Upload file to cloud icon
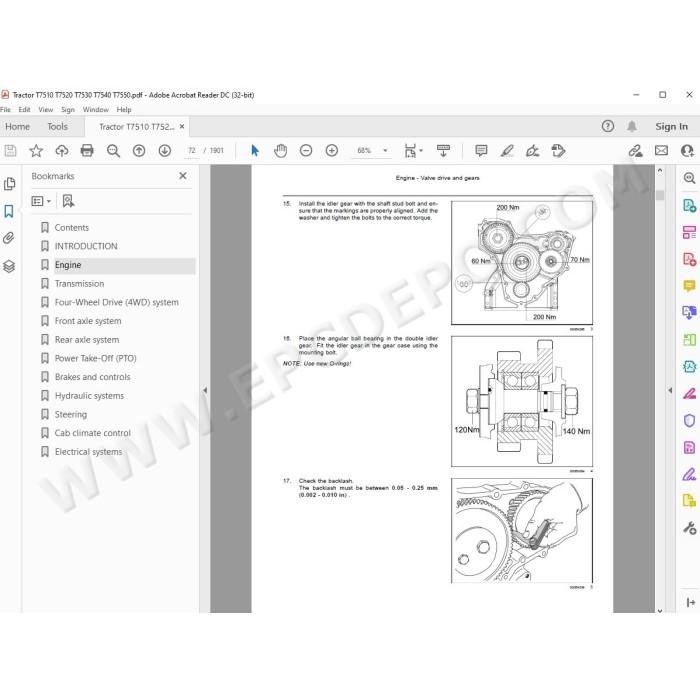 pyautogui.click(x=62, y=151)
